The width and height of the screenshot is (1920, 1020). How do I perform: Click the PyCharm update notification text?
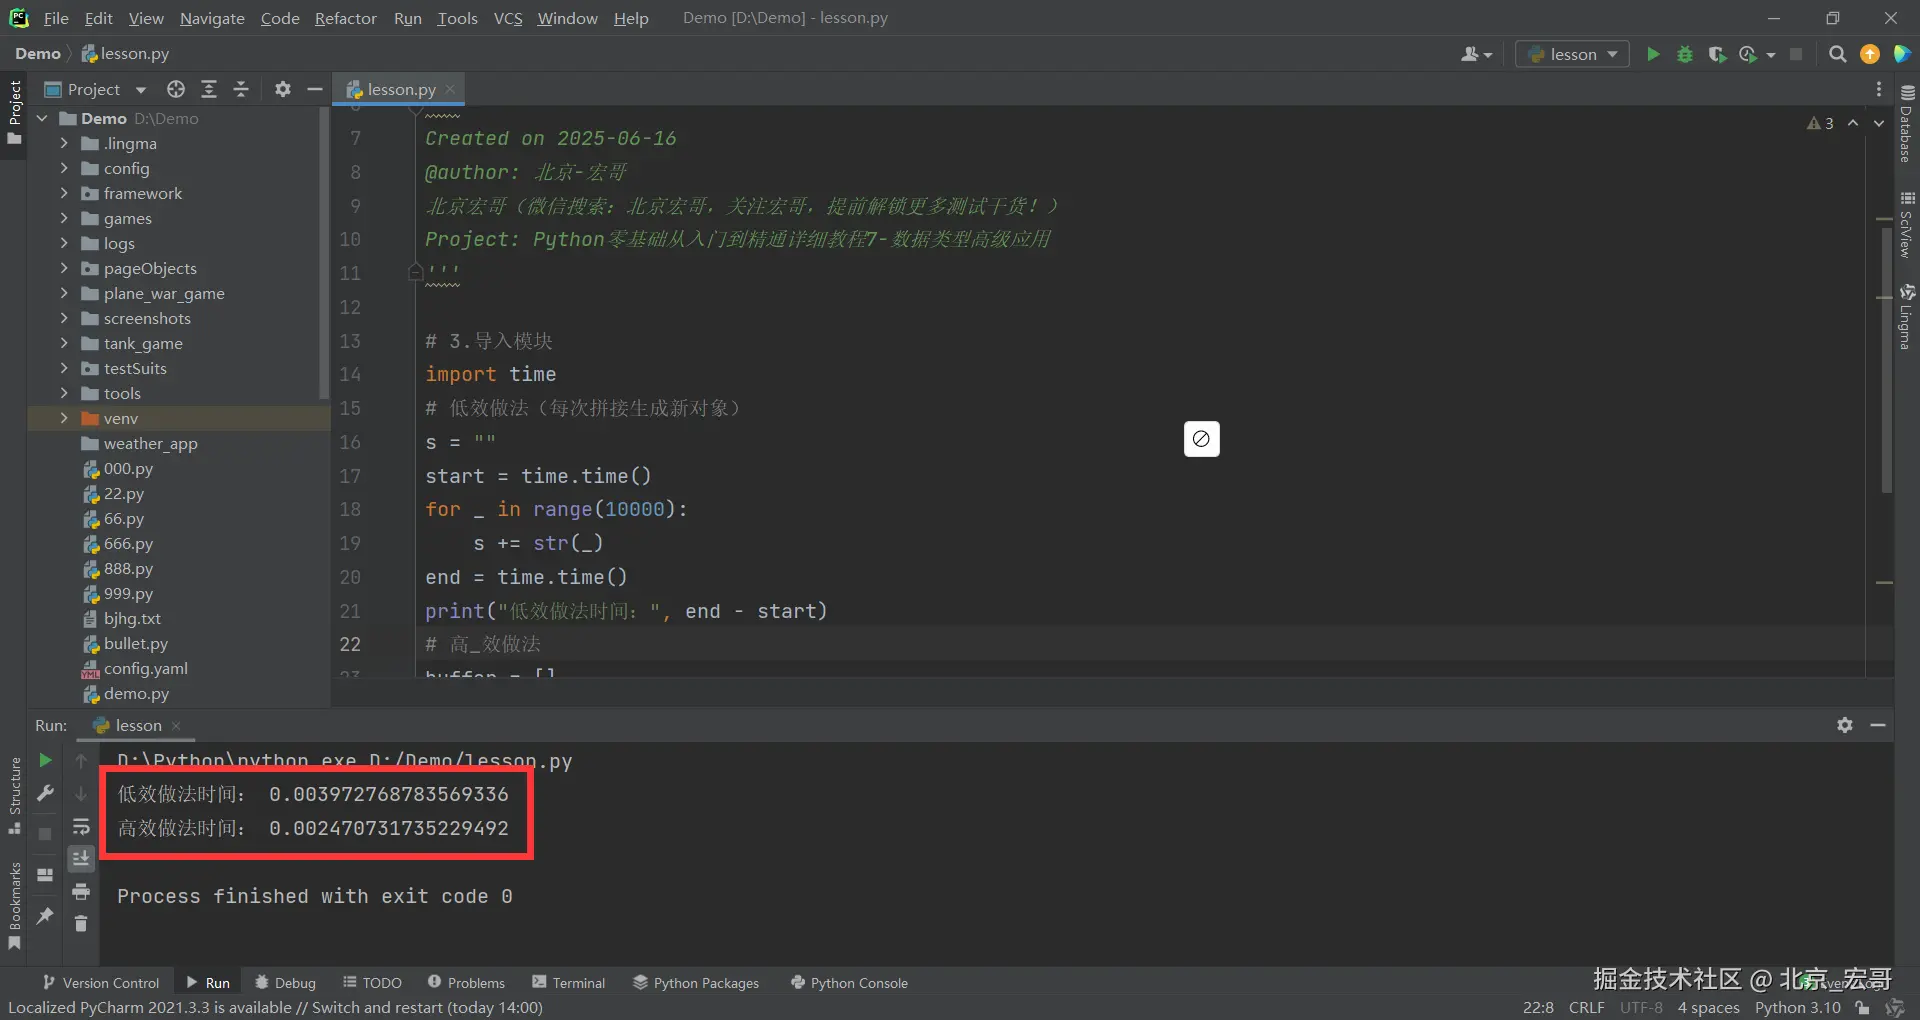(x=275, y=1008)
